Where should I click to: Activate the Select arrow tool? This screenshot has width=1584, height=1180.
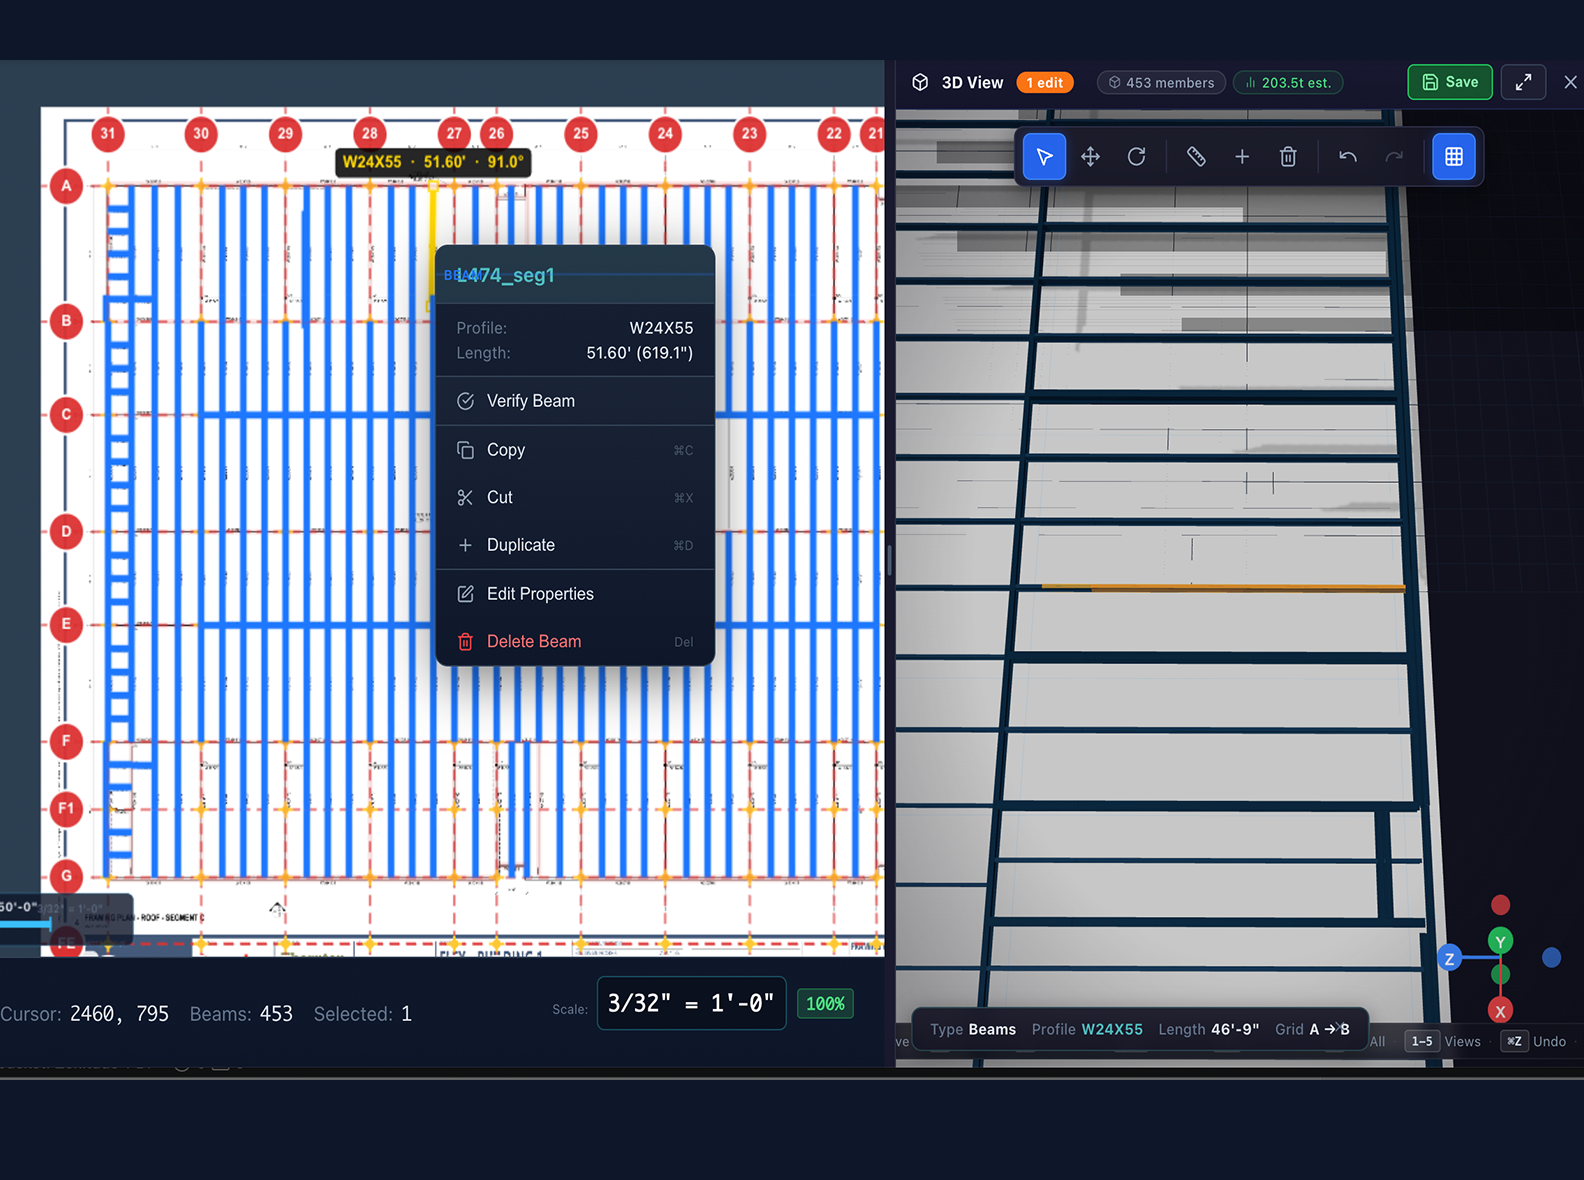[x=1044, y=157]
